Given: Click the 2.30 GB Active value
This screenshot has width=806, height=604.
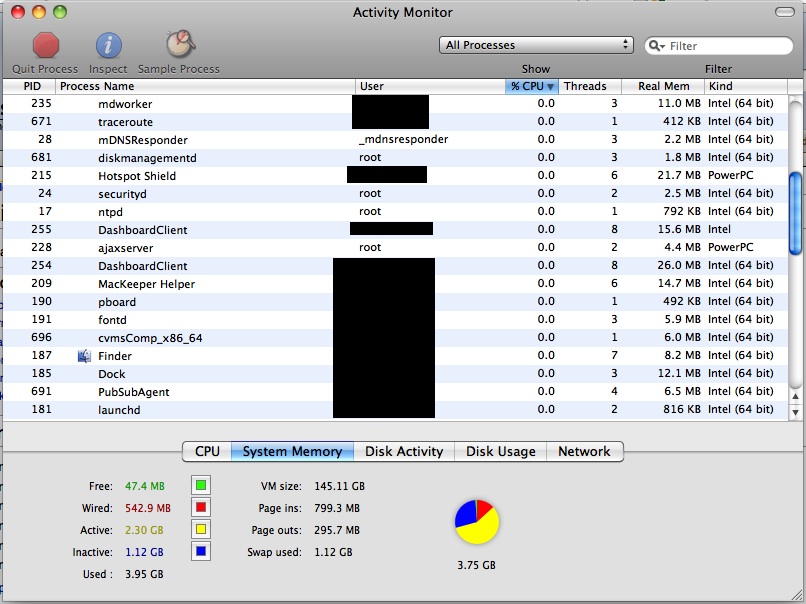Looking at the screenshot, I should pyautogui.click(x=144, y=530).
